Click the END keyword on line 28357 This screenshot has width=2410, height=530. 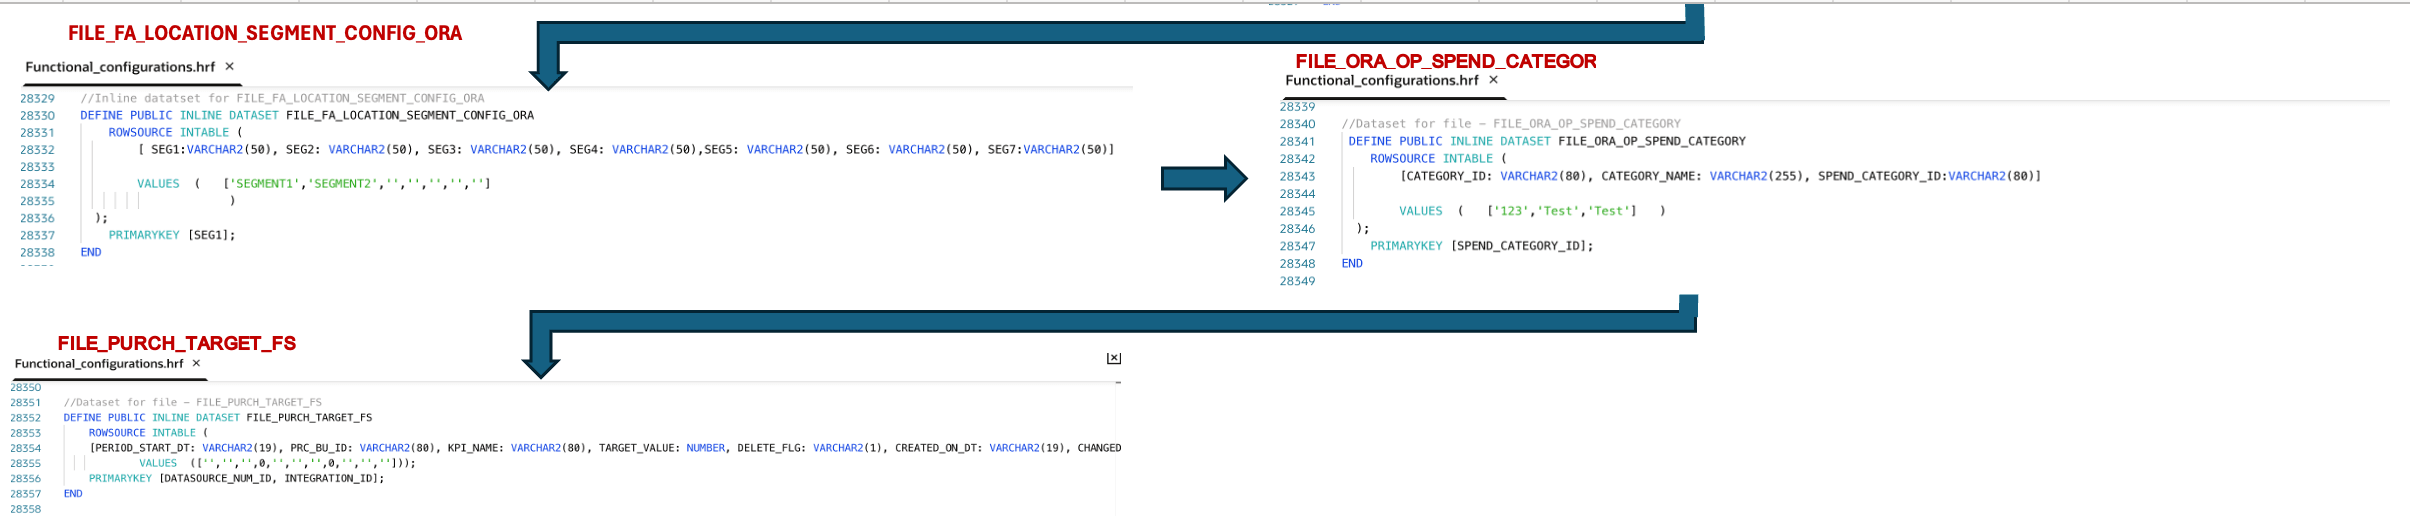(73, 494)
